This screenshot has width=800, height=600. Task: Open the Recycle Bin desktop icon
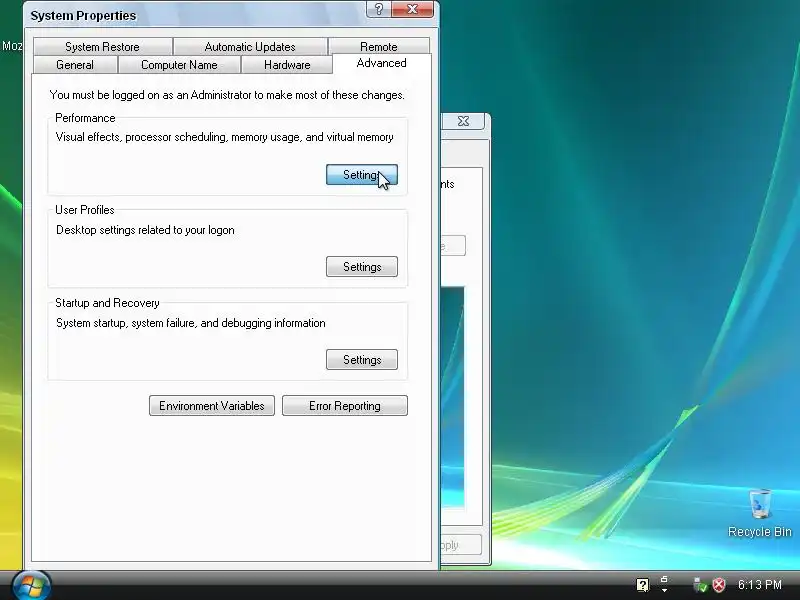(760, 513)
